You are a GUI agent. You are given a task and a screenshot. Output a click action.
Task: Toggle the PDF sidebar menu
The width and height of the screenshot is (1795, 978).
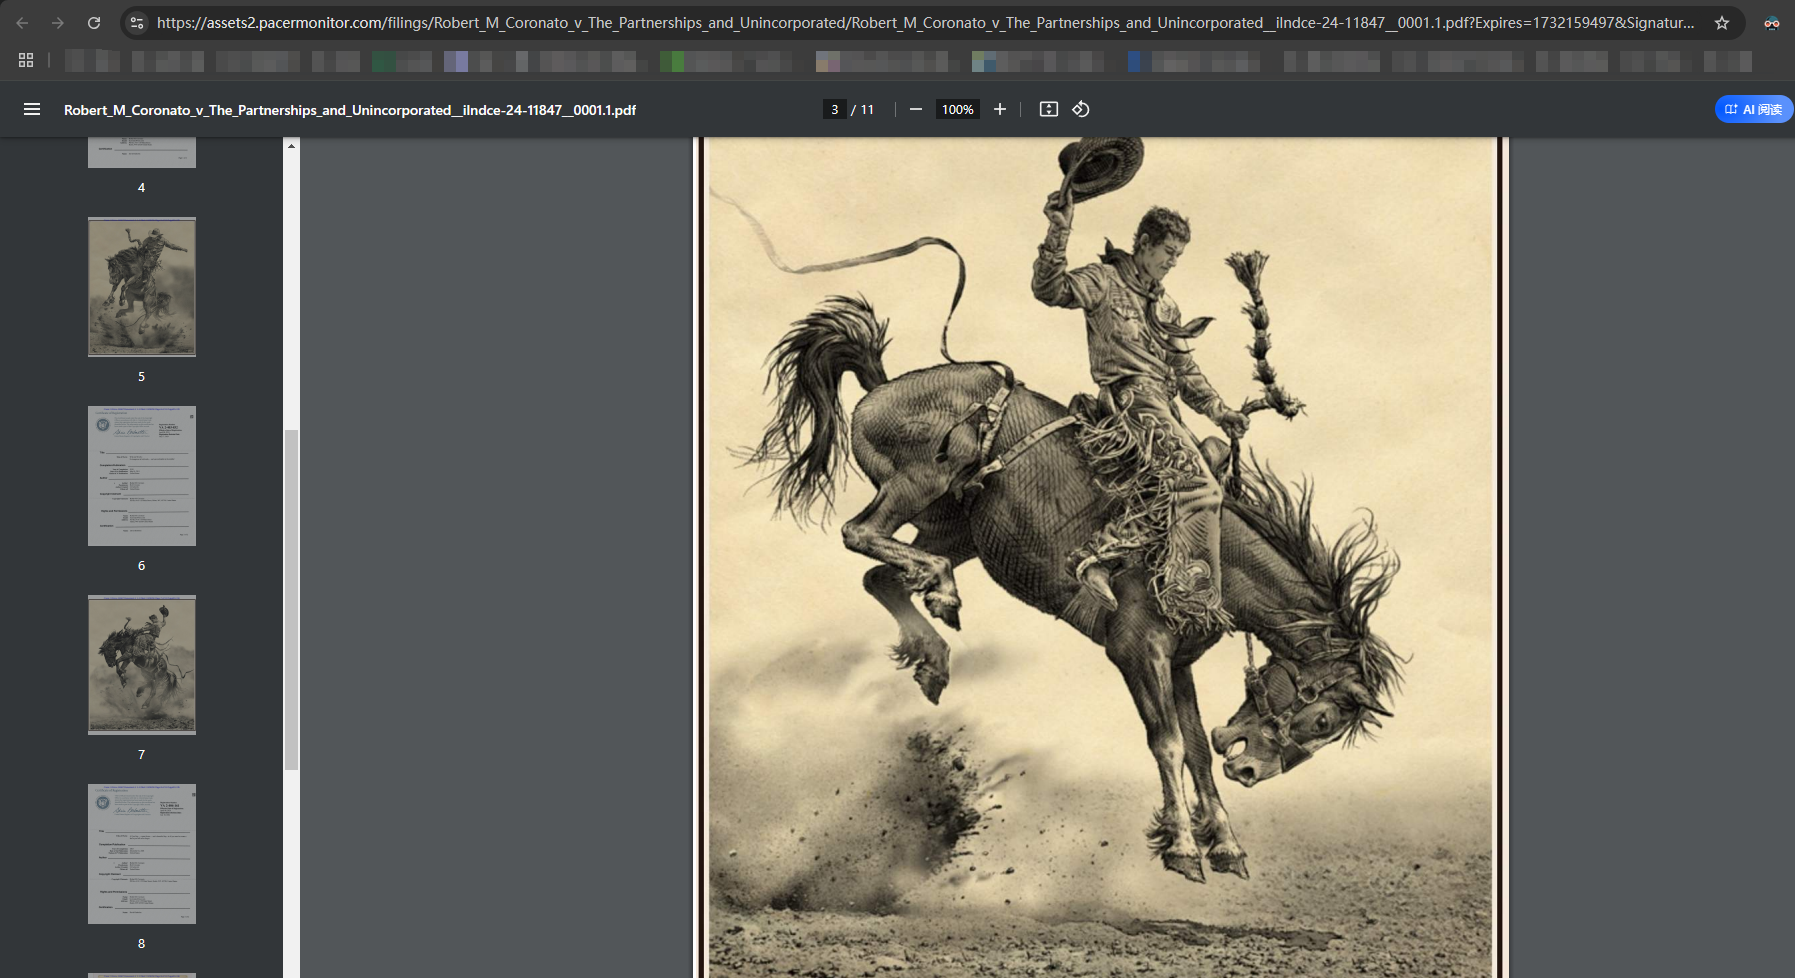(x=32, y=109)
